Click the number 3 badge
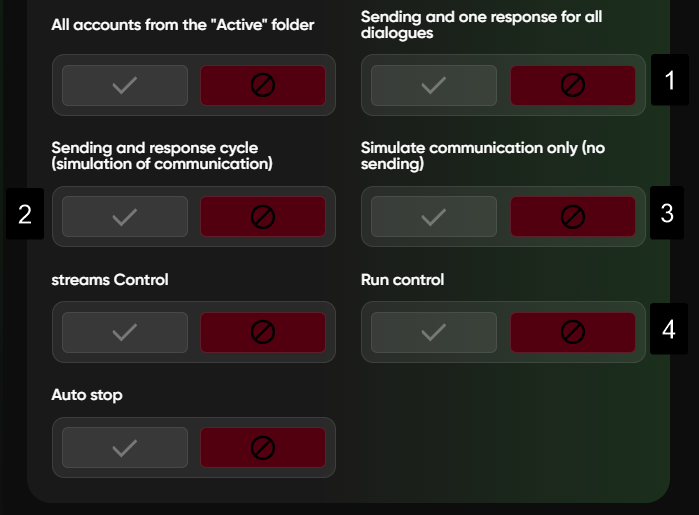 click(667, 213)
